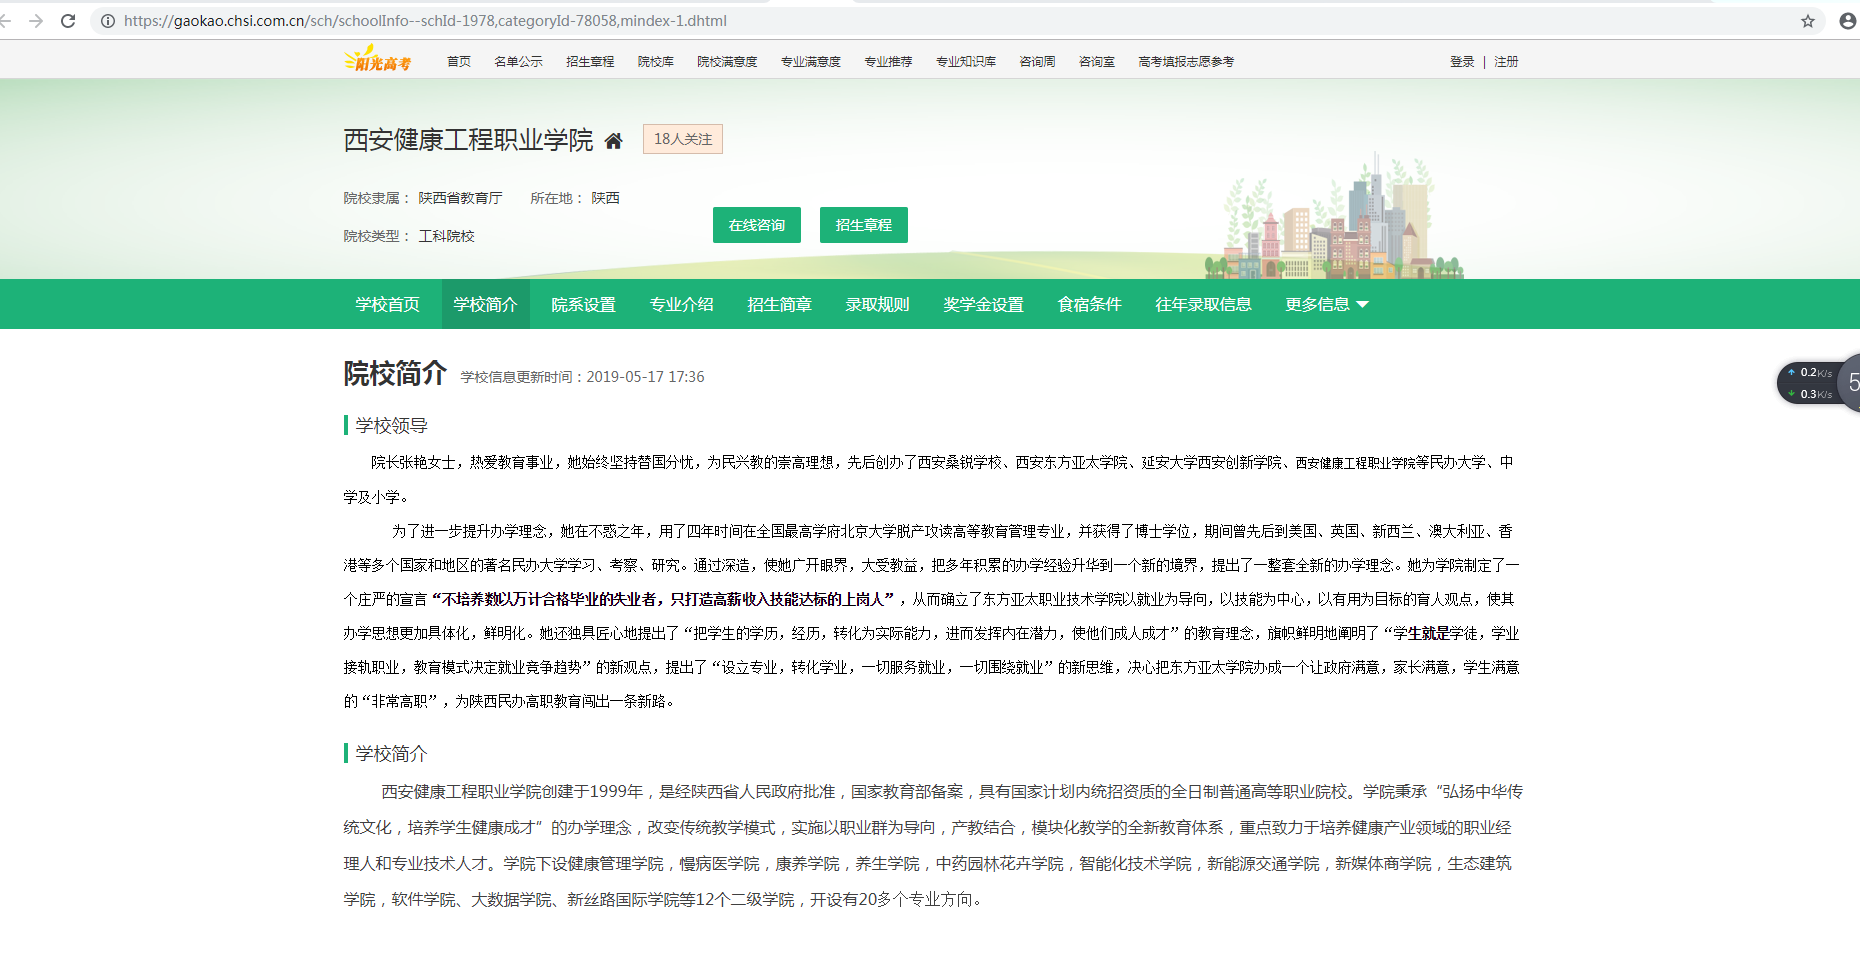Open 招生章程 in top navigation
Screen dimensions: 1860x962
[590, 61]
